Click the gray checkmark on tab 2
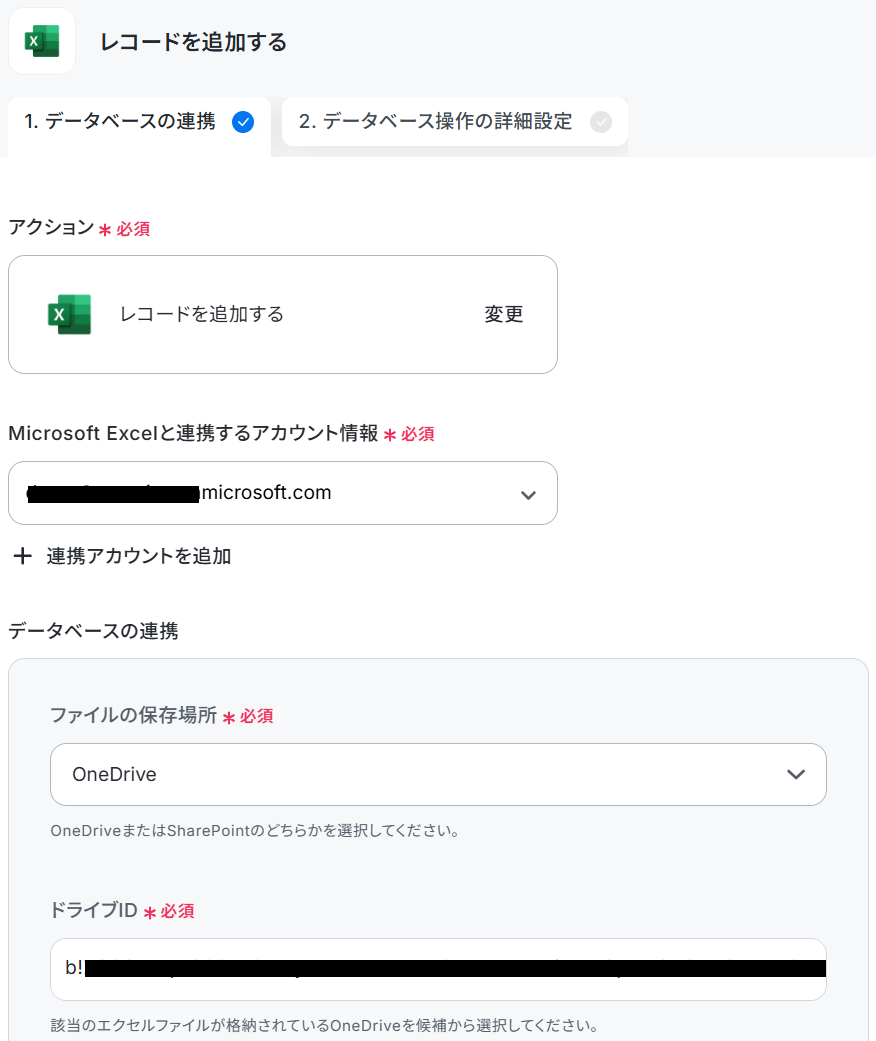876x1041 pixels. pos(601,122)
